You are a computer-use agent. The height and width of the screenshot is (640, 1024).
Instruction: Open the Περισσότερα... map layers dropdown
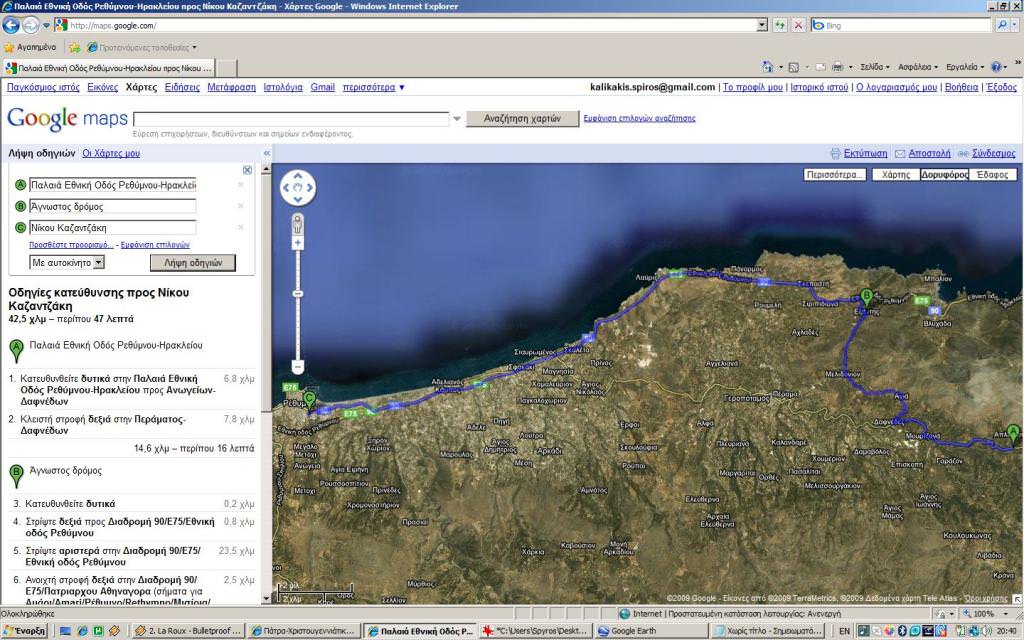click(x=835, y=174)
